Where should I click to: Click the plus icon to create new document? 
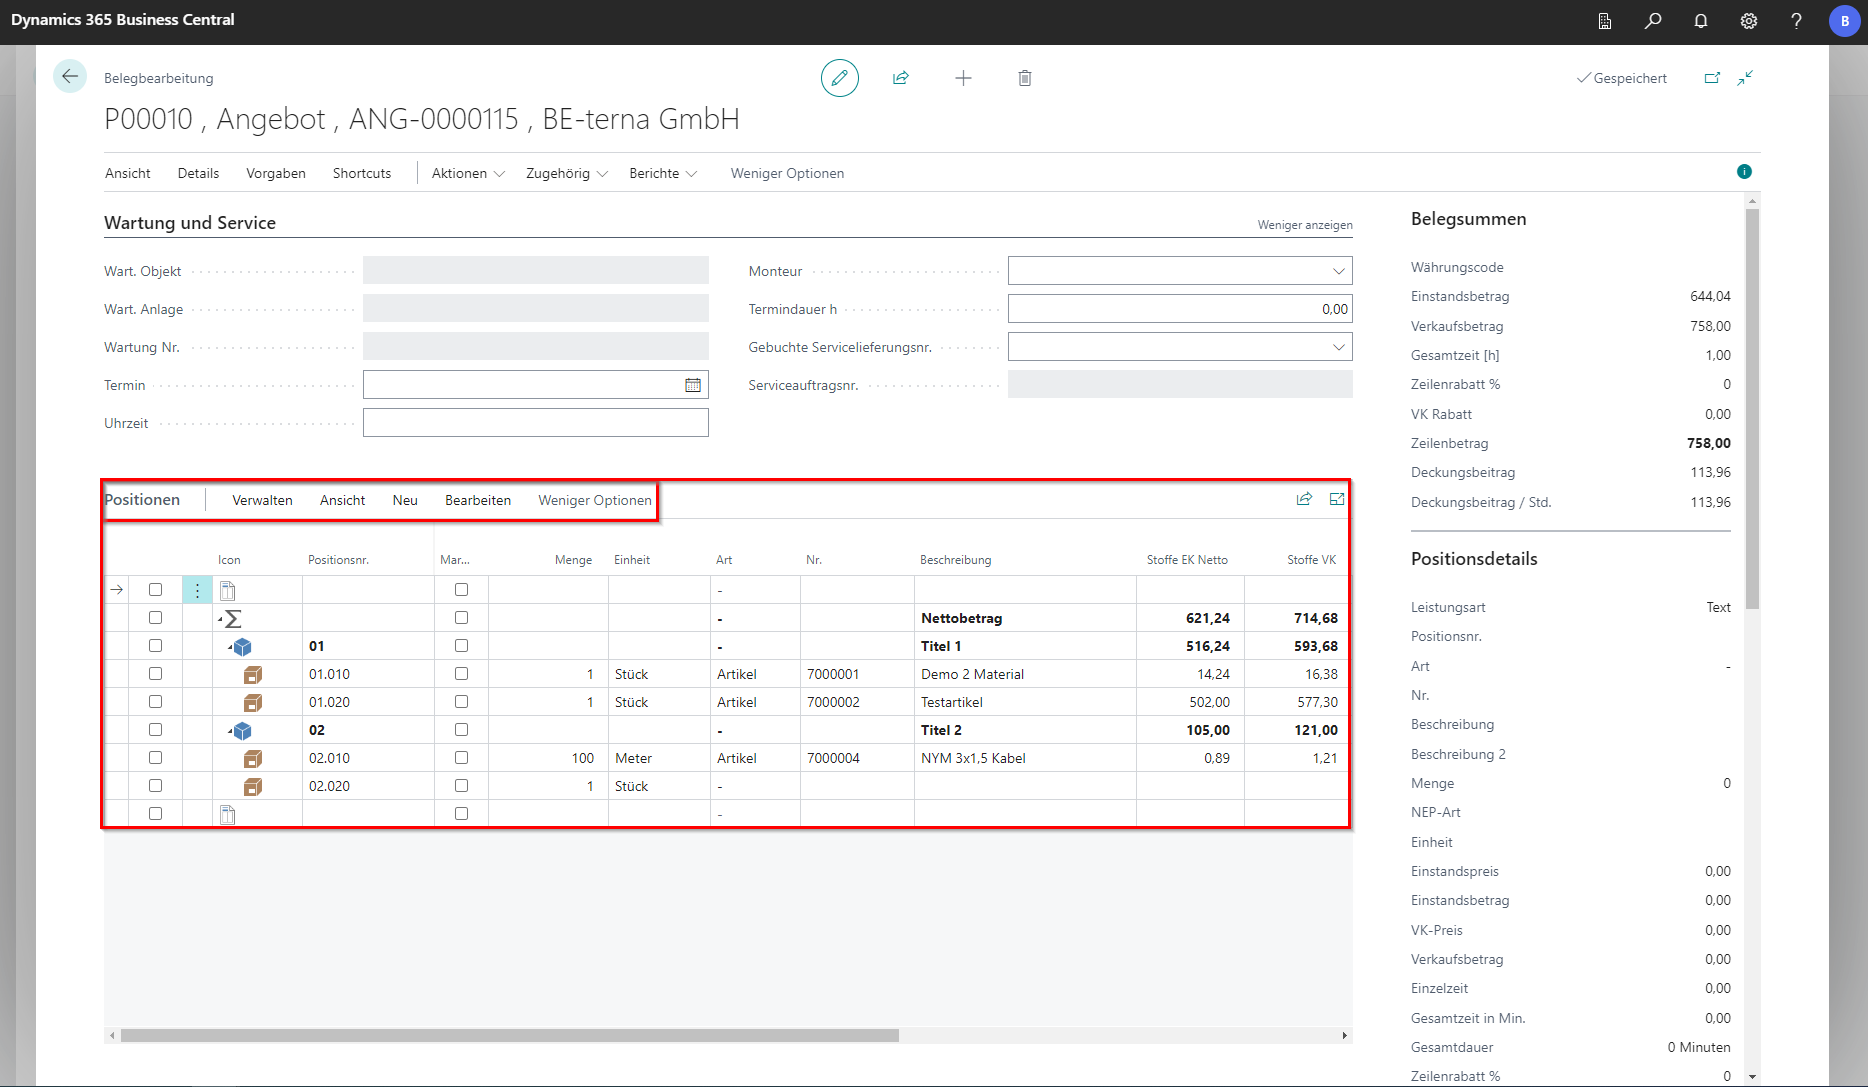(x=963, y=78)
